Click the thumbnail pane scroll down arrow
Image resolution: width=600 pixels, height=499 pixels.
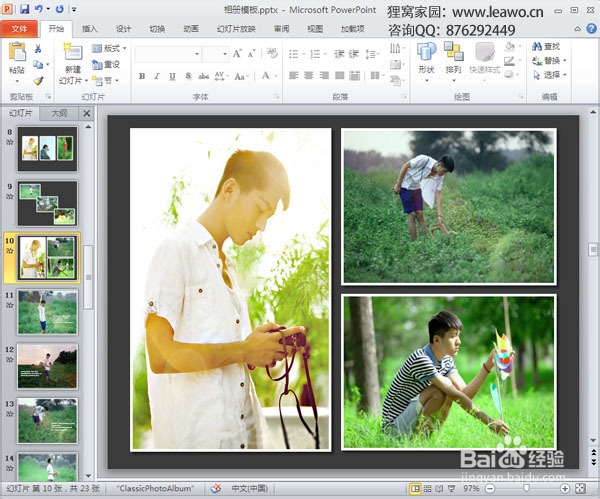88,476
